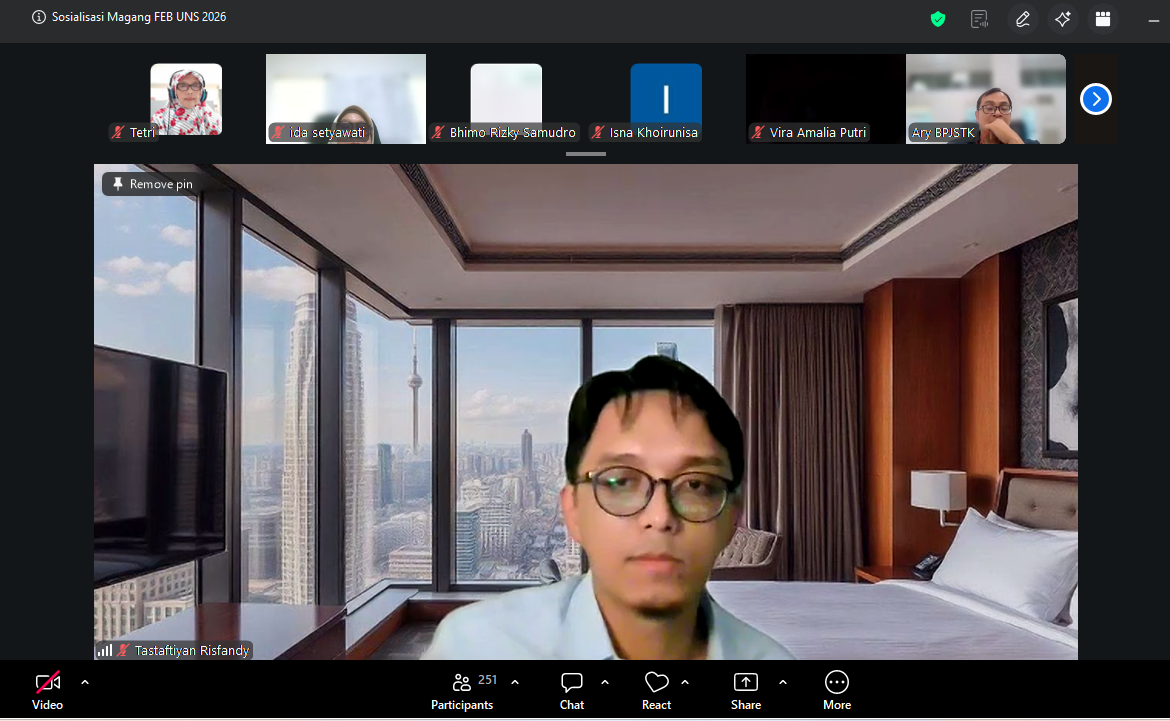Start Share screen

(x=746, y=691)
